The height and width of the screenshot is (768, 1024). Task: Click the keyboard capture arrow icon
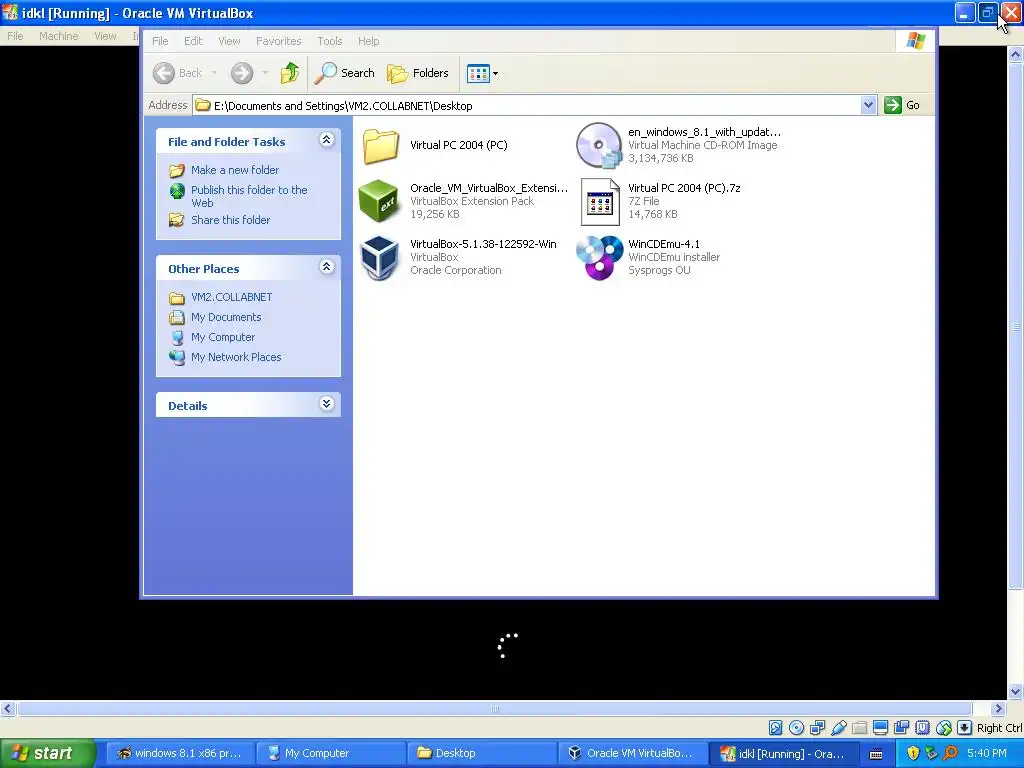click(x=964, y=728)
